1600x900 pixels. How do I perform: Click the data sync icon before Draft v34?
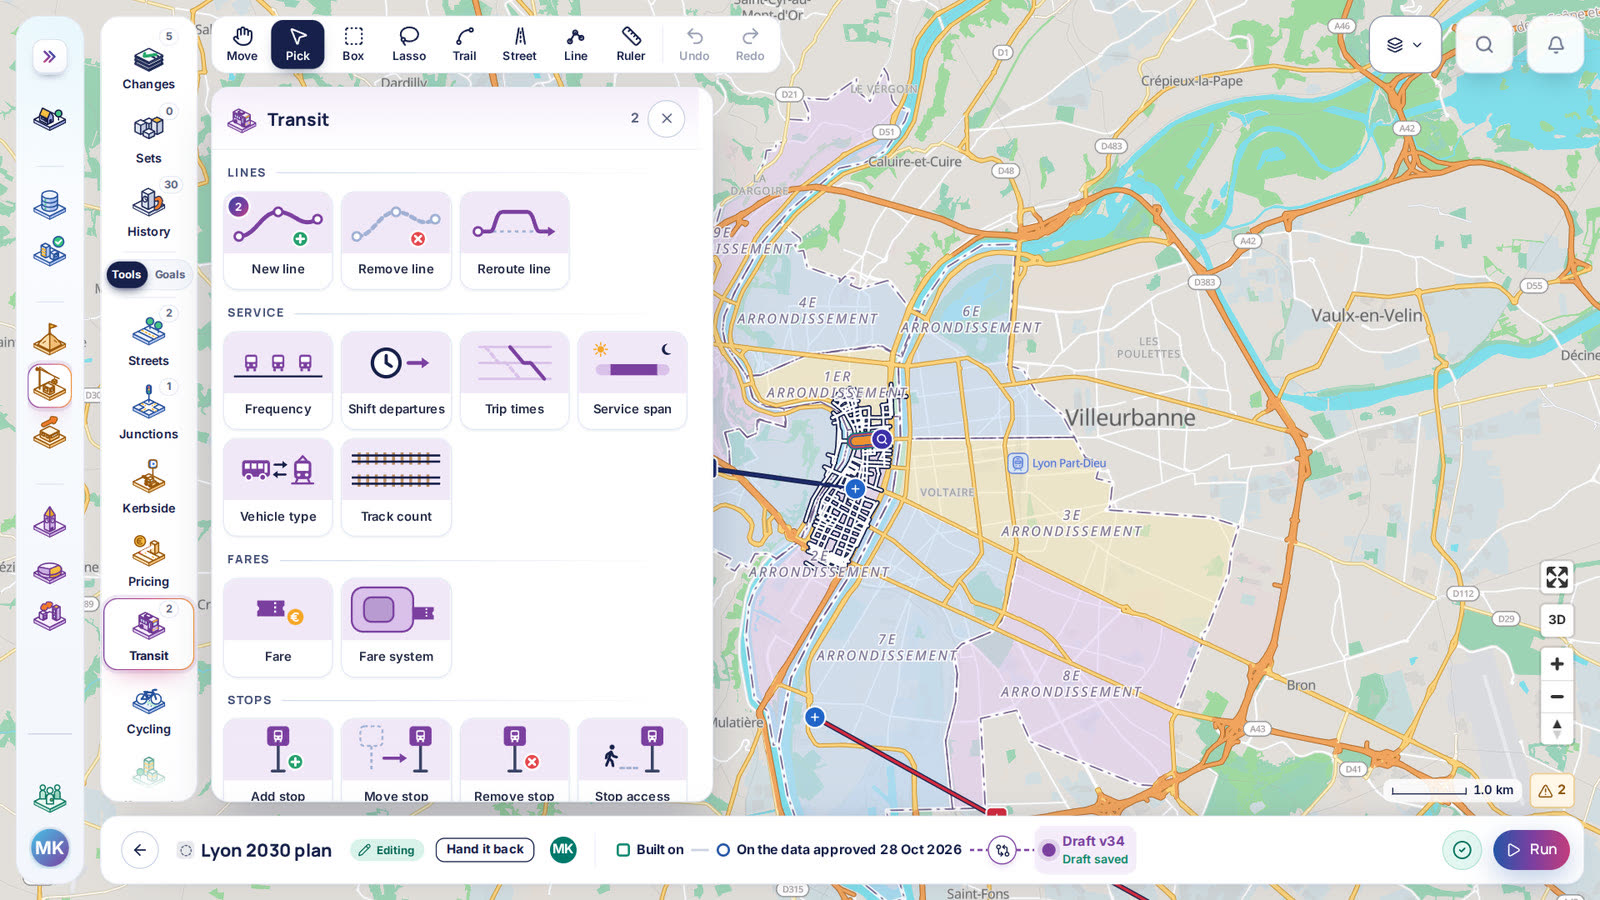click(1002, 850)
